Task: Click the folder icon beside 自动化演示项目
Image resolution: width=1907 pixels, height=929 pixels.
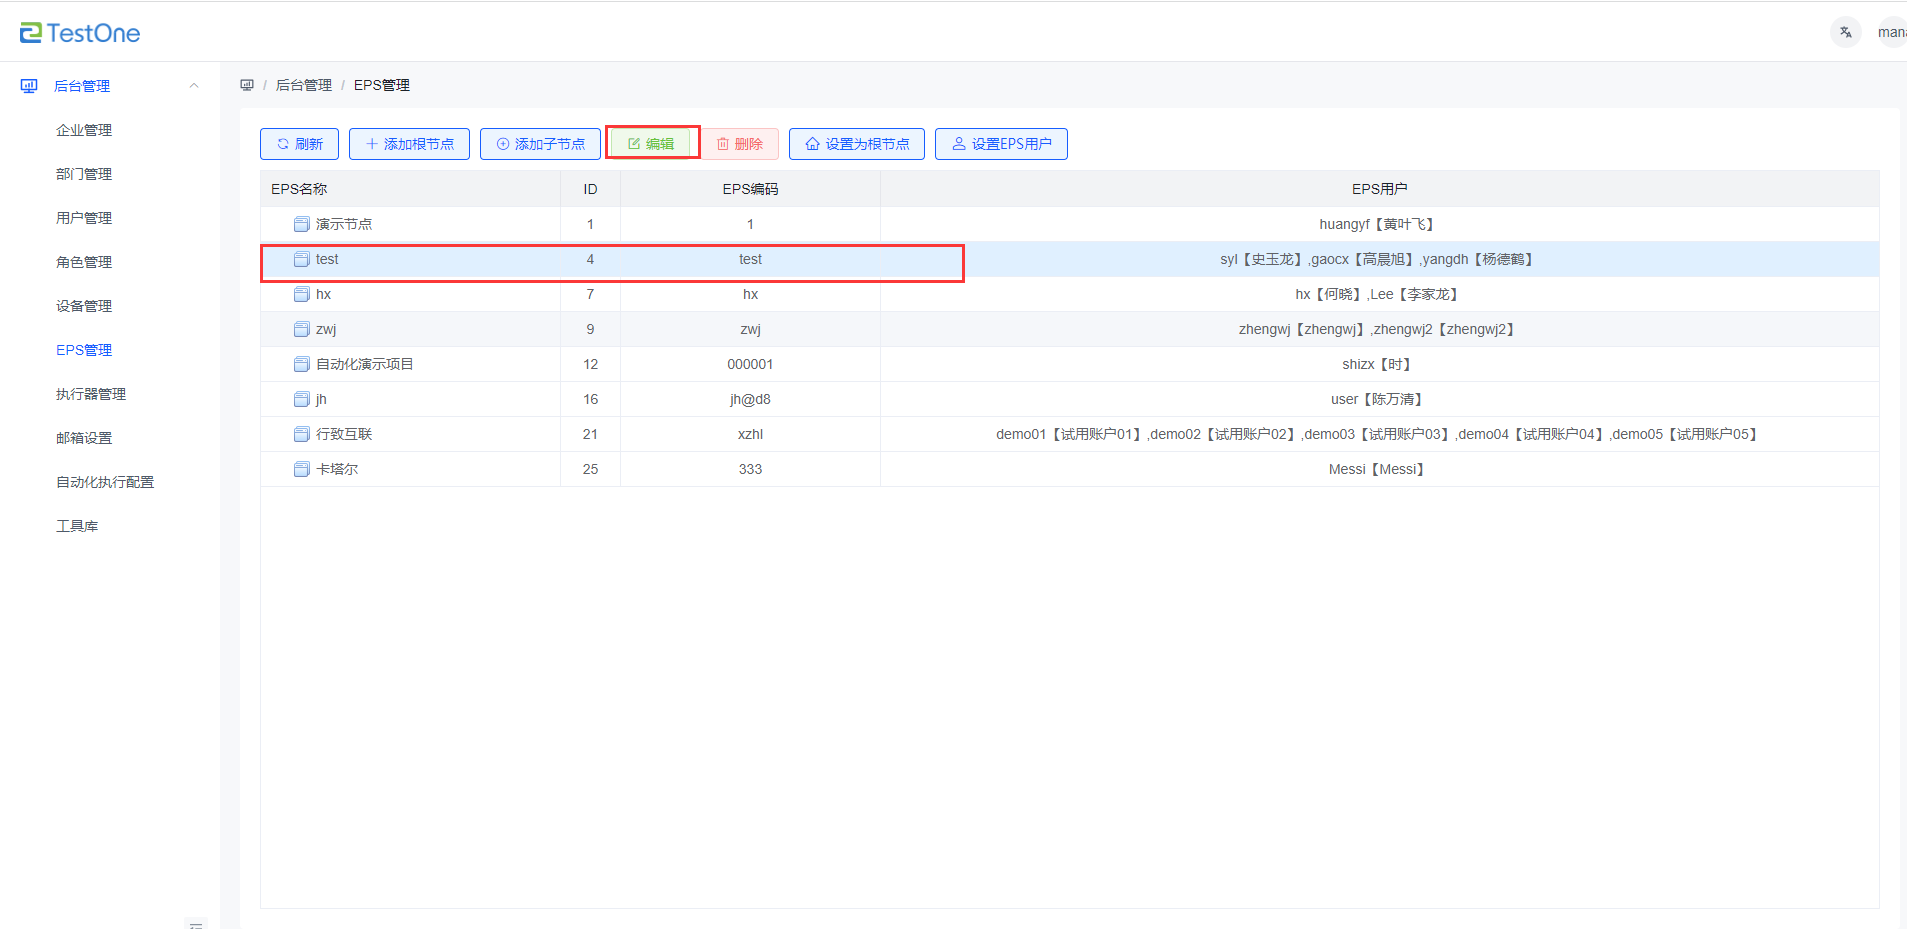Action: 301,364
